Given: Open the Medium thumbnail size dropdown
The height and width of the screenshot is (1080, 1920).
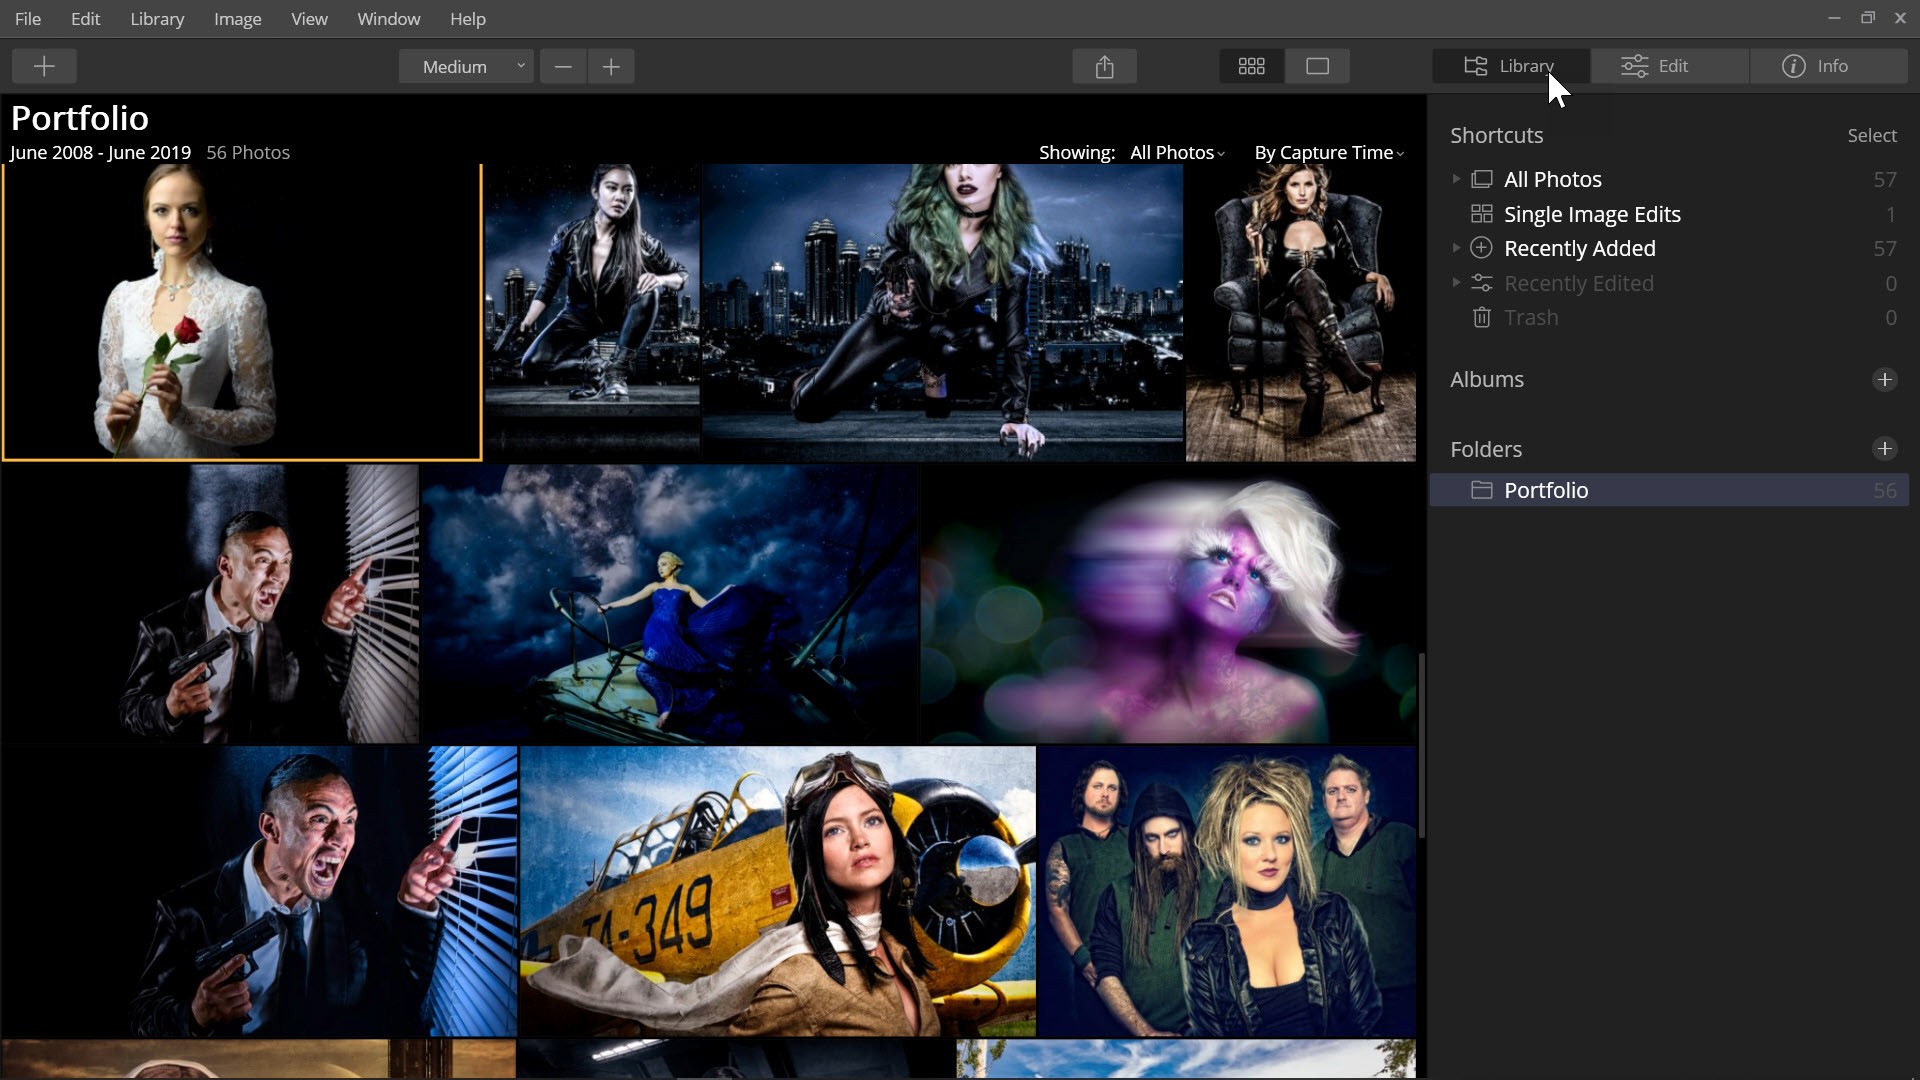Looking at the screenshot, I should click(466, 66).
